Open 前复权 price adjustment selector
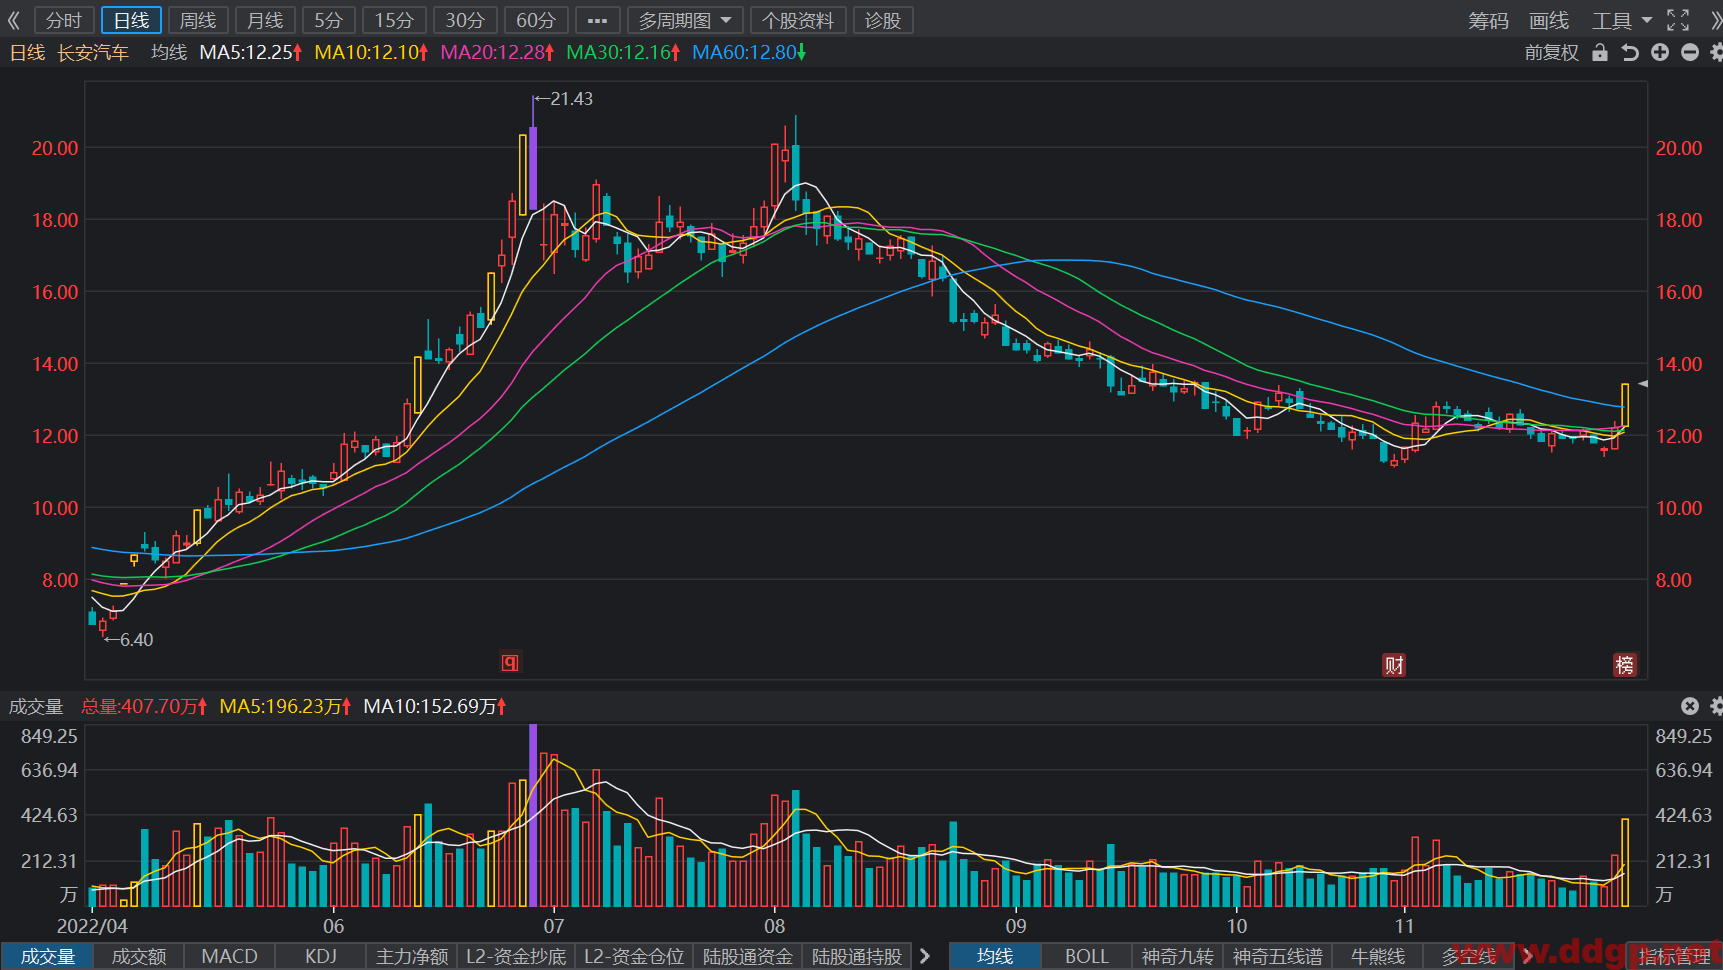 pyautogui.click(x=1551, y=52)
